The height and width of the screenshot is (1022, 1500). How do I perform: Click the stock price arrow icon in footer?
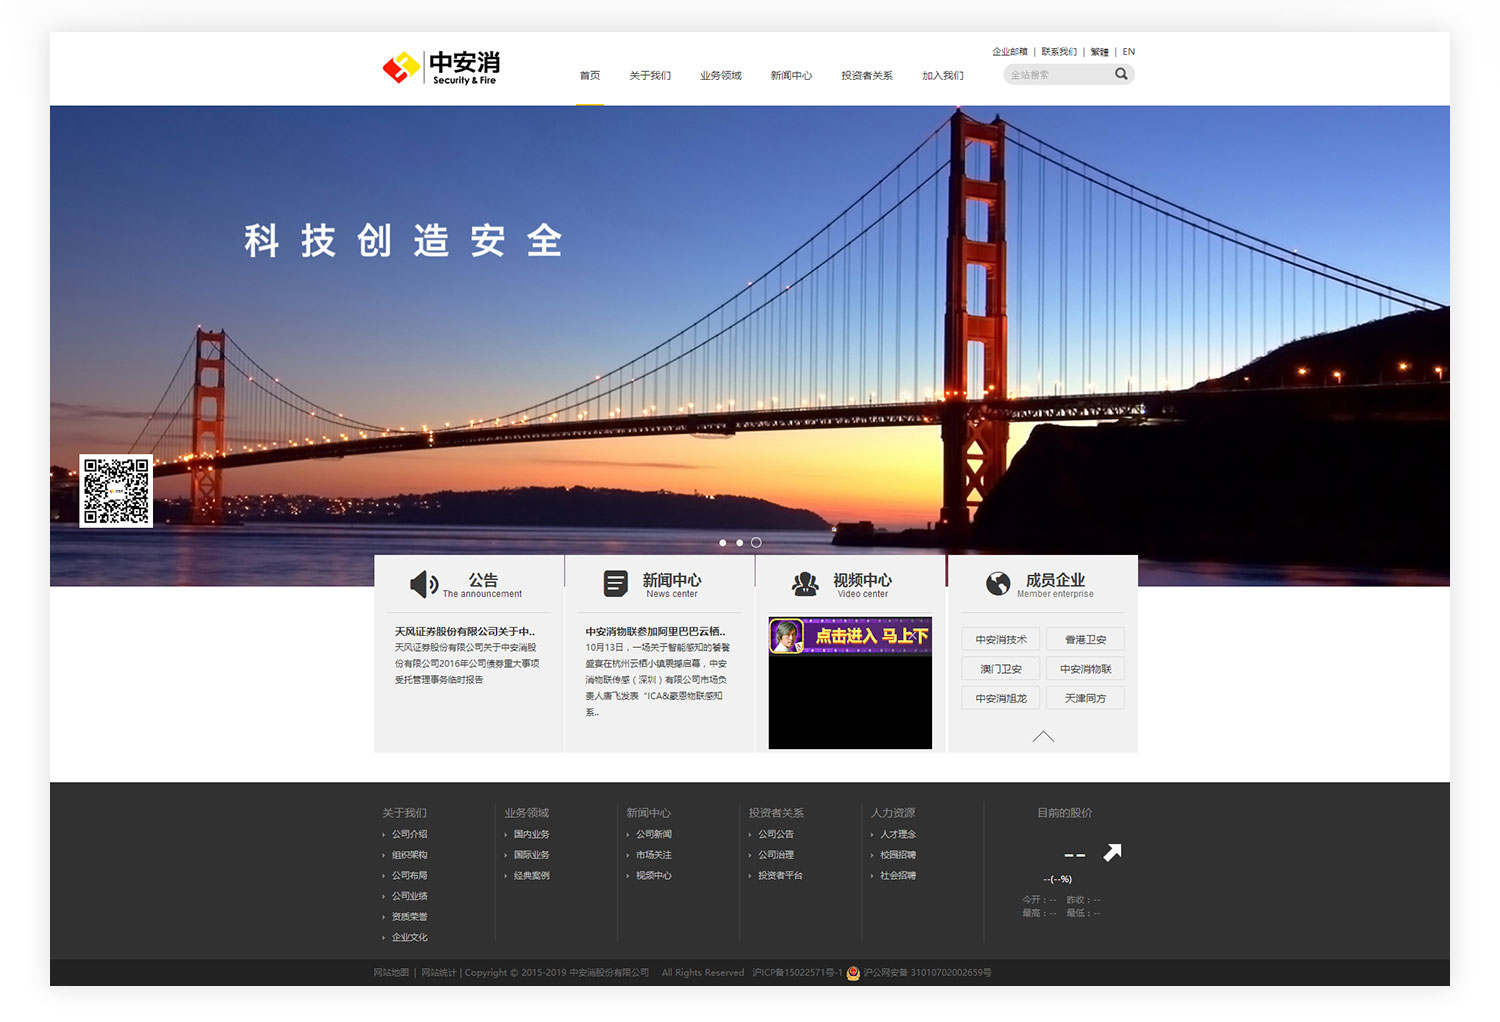[x=1113, y=851]
